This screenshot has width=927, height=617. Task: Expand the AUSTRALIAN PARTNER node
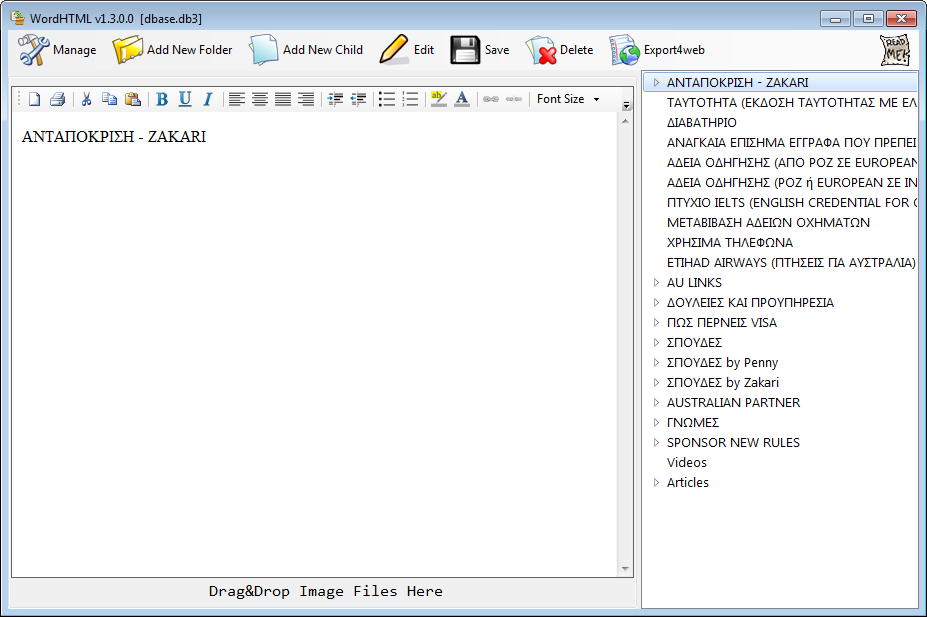[656, 402]
